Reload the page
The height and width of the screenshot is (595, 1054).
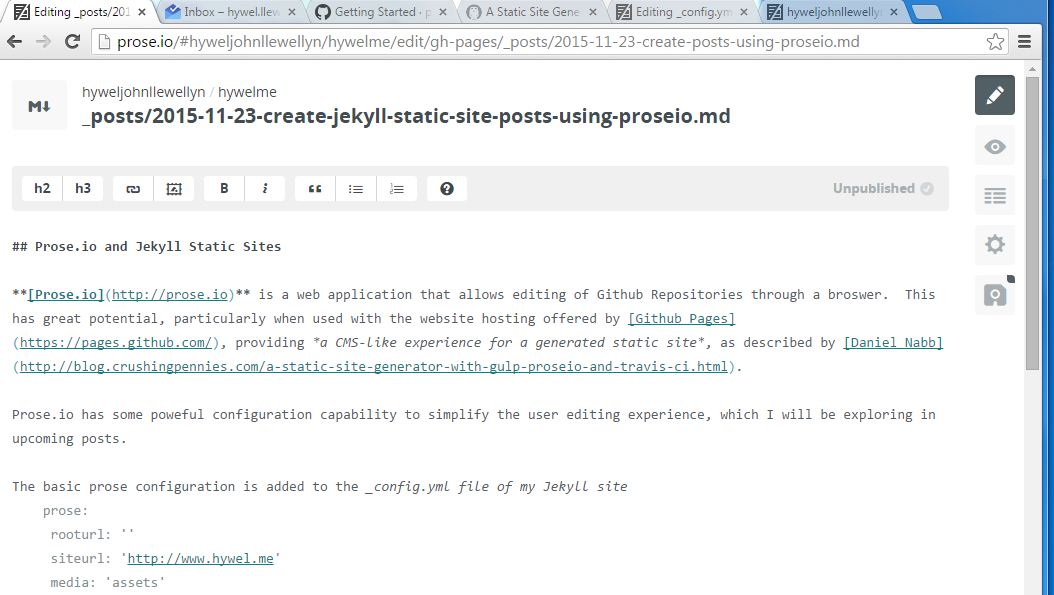(x=72, y=42)
